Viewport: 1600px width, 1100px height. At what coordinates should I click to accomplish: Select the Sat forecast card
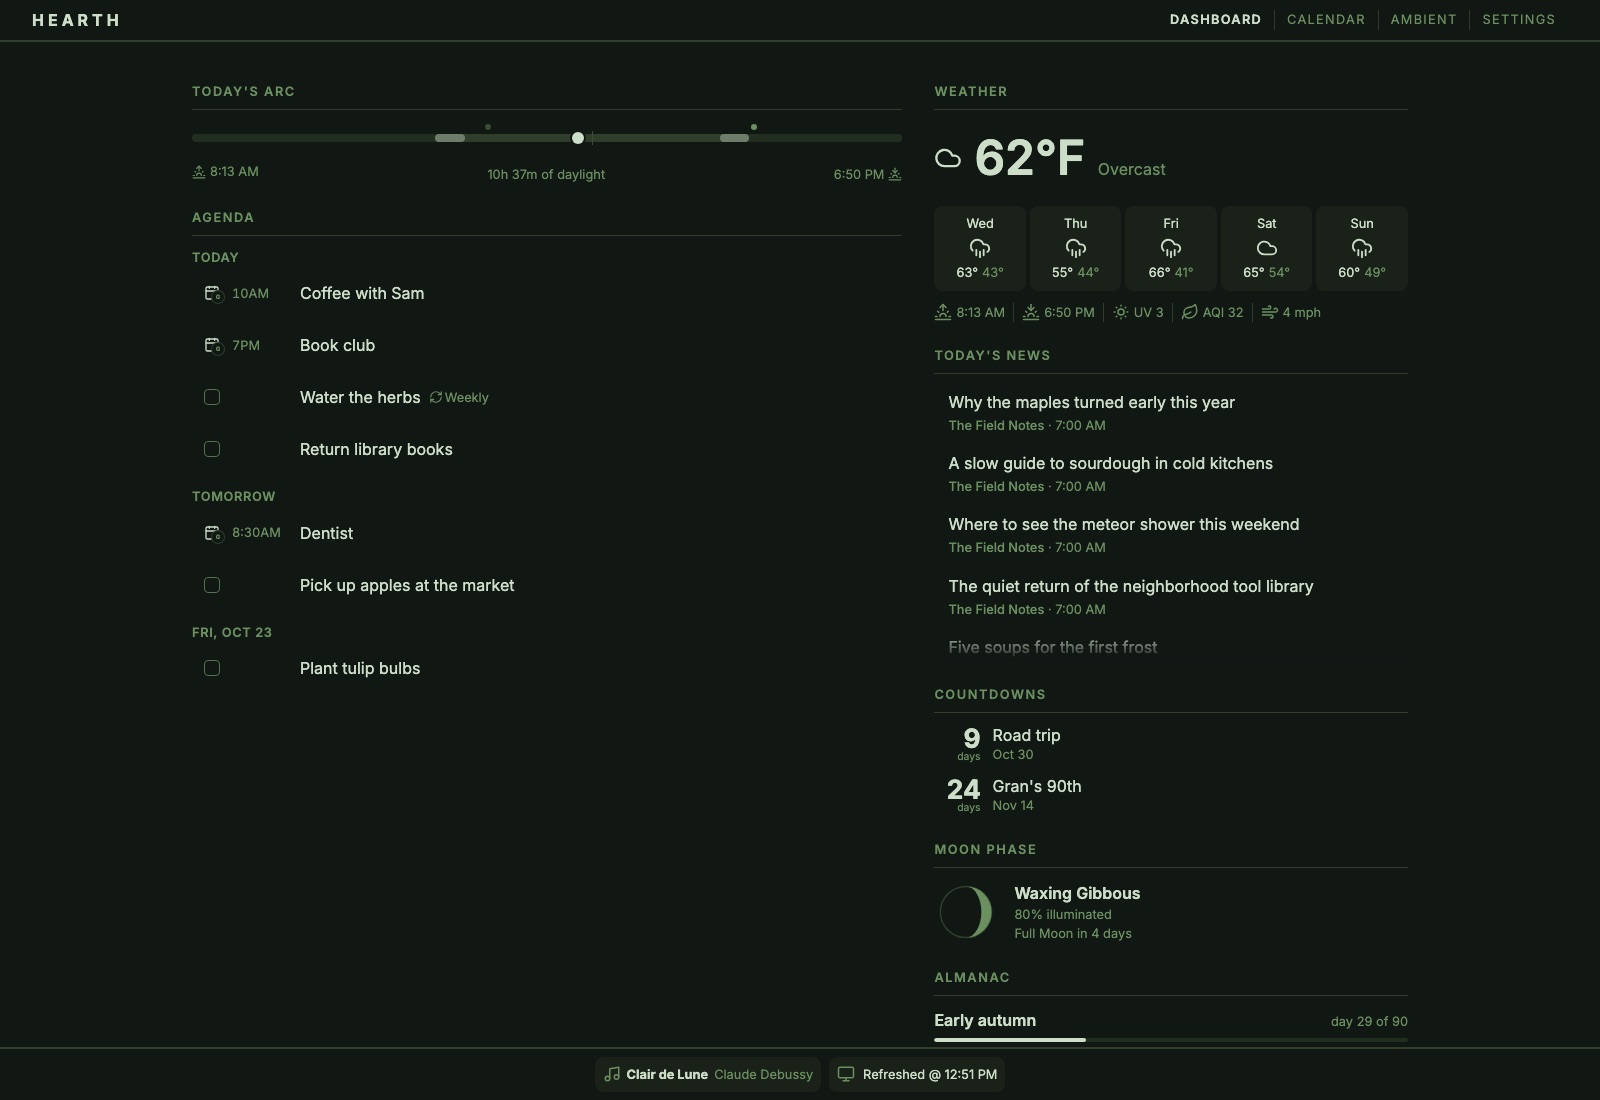(x=1266, y=248)
